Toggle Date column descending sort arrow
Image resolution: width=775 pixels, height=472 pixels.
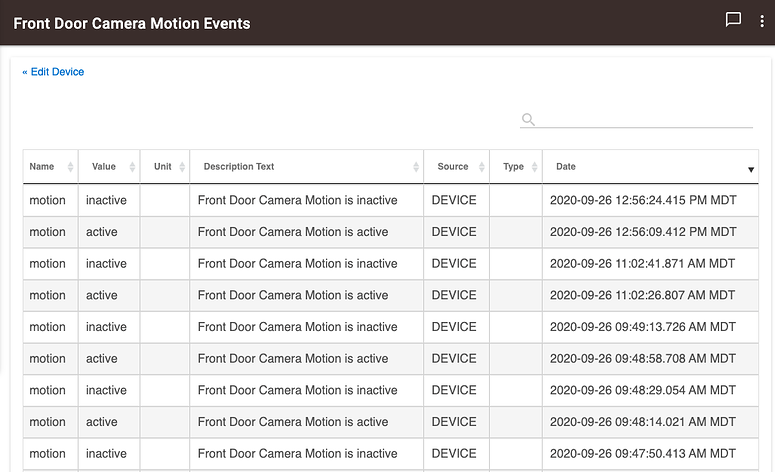[x=751, y=169]
